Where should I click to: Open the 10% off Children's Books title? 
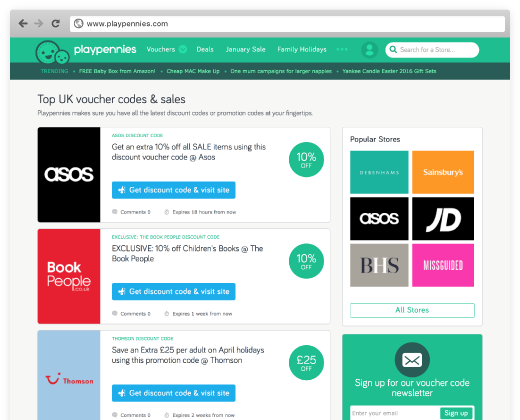click(x=187, y=254)
